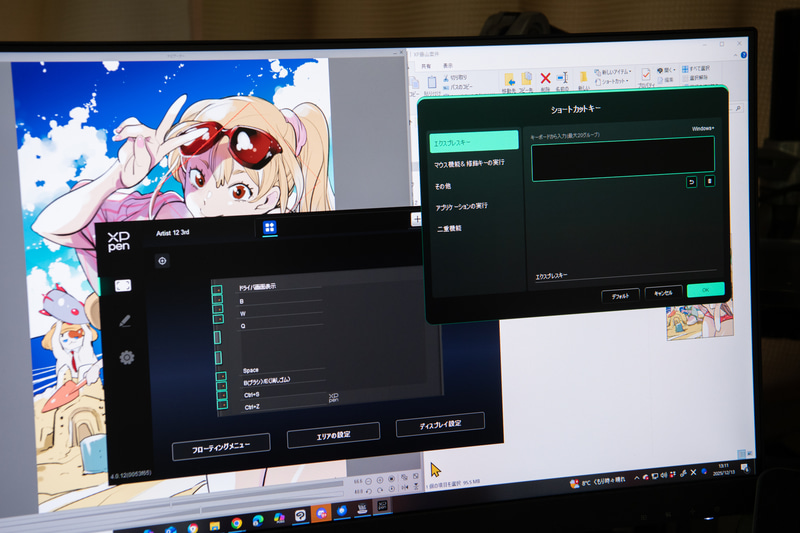This screenshot has width=800, height=533.
Task: Select the lower roller wheel key on tablet
Action: 218,358
